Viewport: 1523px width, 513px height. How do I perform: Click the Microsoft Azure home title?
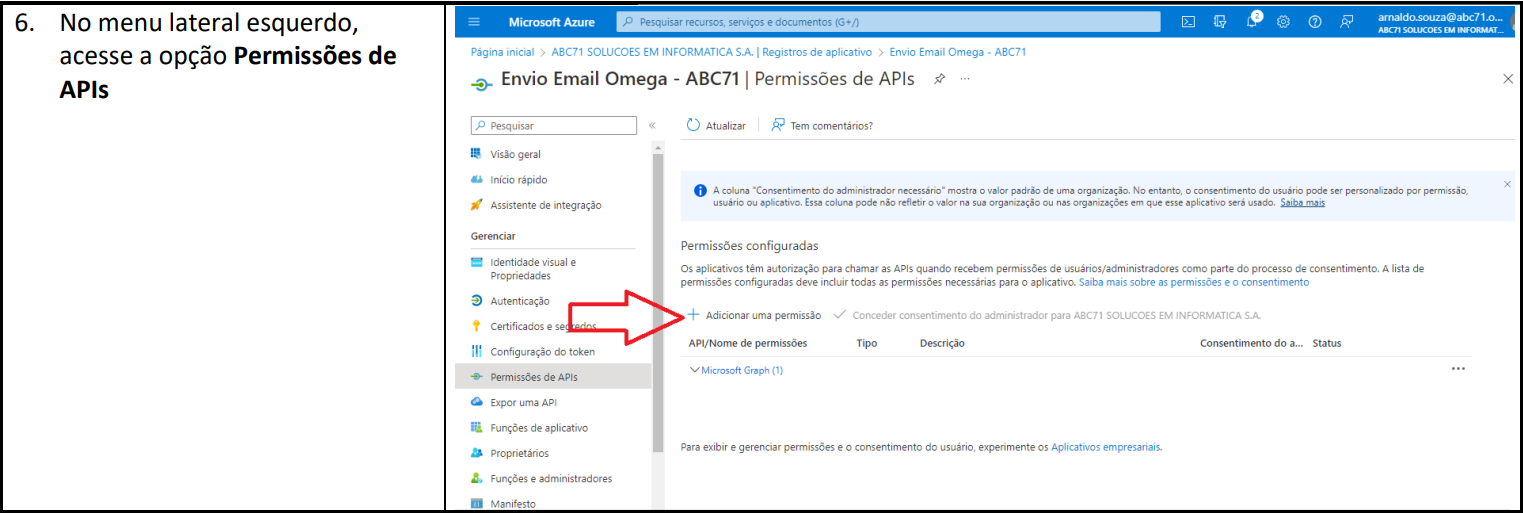552,22
